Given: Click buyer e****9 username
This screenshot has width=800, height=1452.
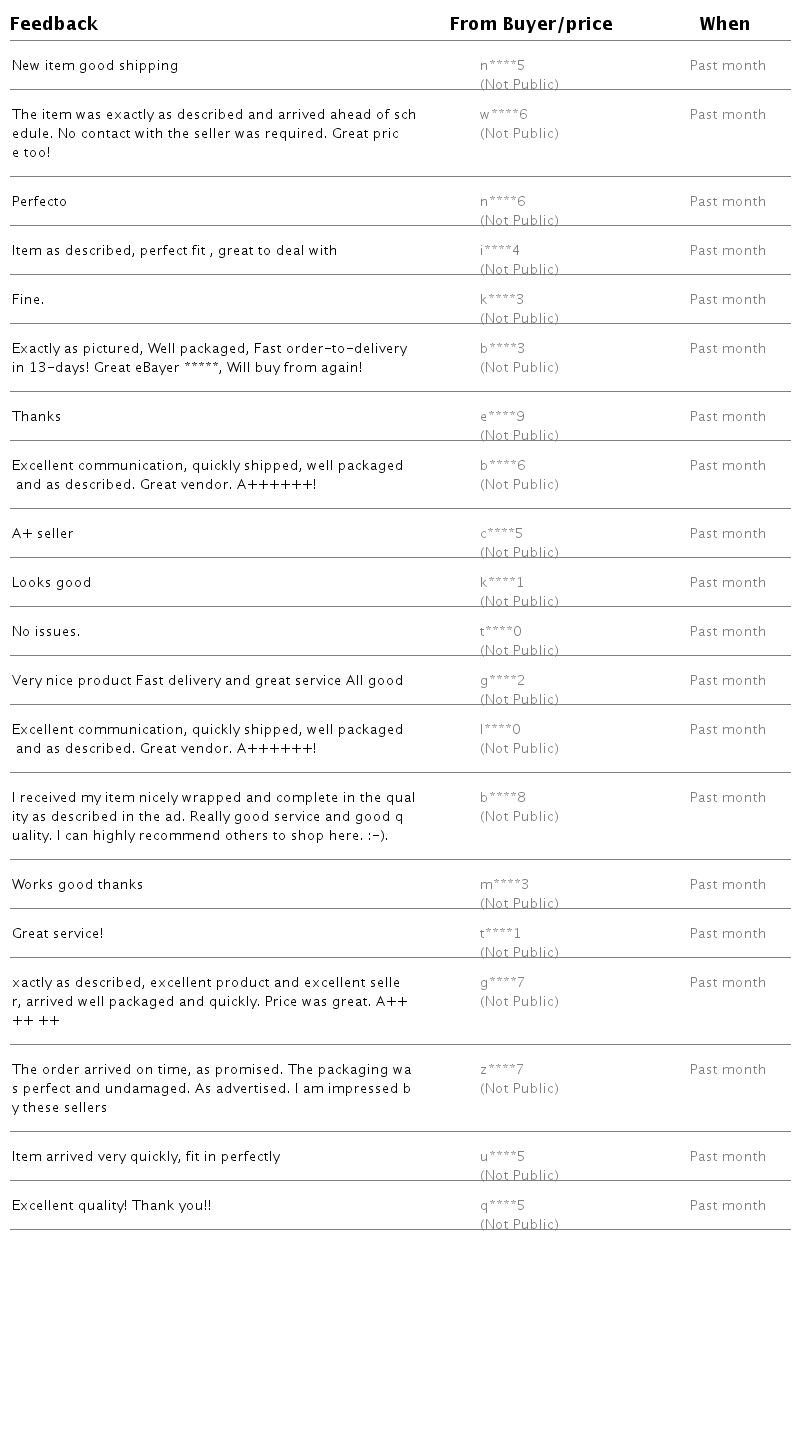Looking at the screenshot, I should click(x=502, y=417).
